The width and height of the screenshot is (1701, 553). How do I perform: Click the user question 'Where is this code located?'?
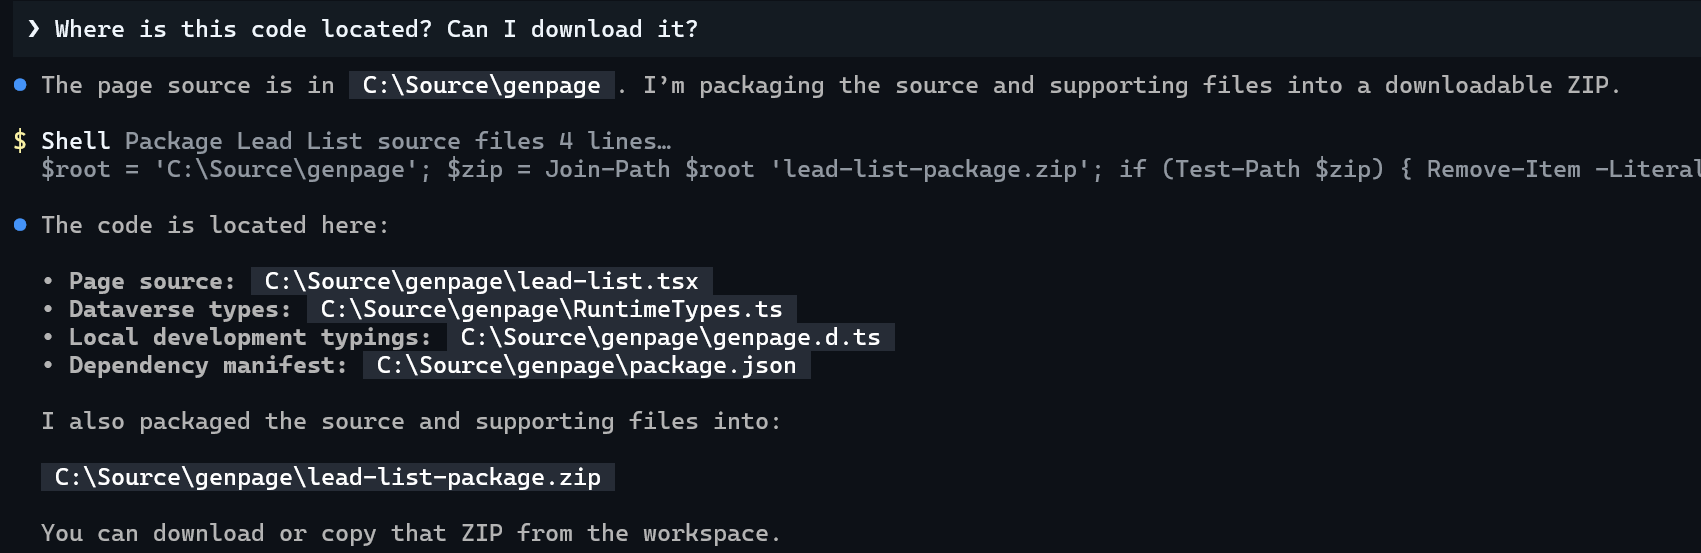point(243,29)
